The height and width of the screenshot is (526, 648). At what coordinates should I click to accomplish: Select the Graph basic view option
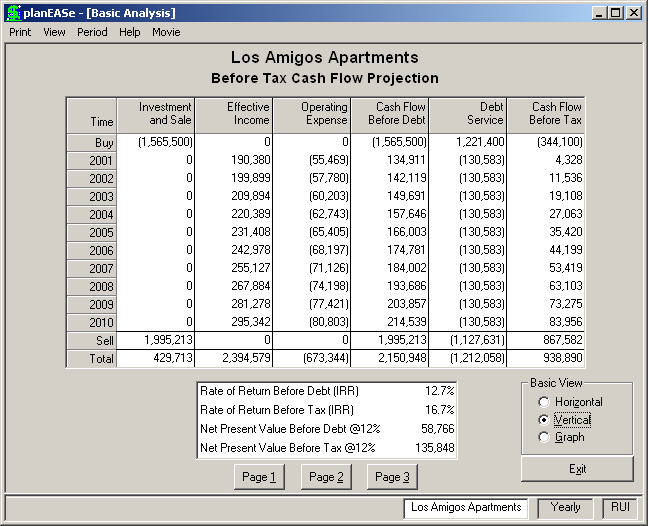562,437
